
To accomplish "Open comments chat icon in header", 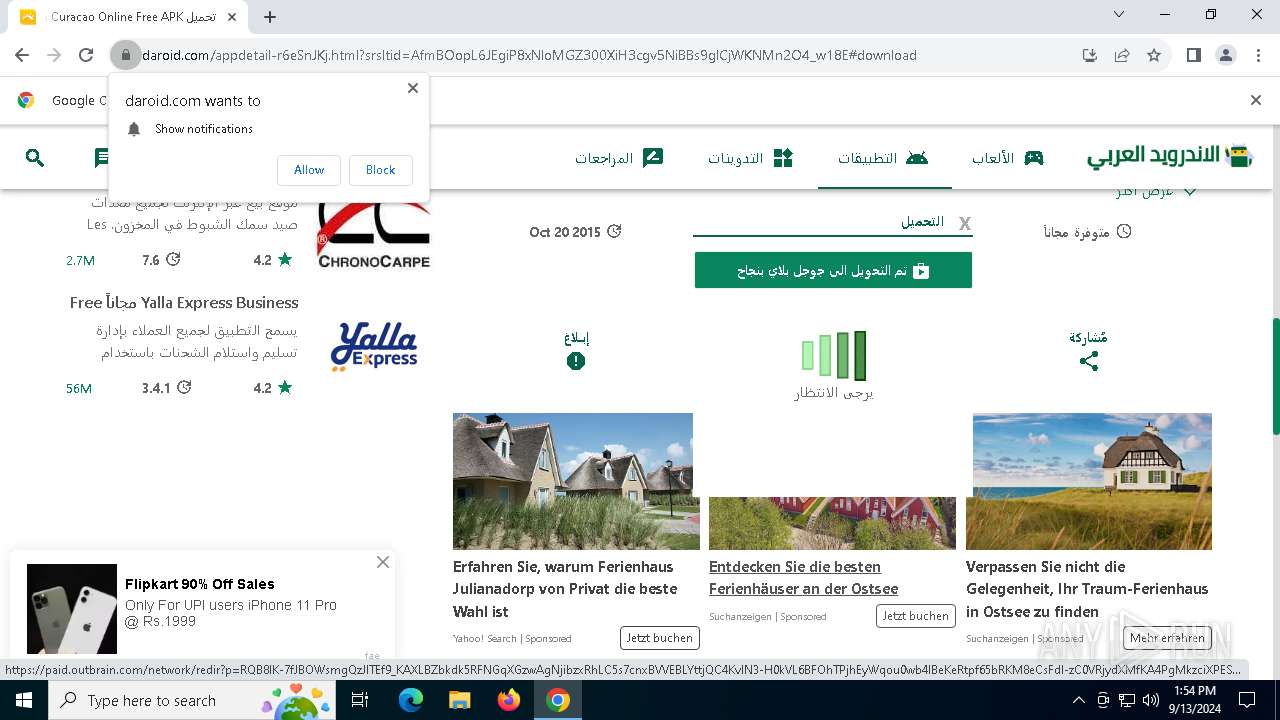I will pos(101,157).
